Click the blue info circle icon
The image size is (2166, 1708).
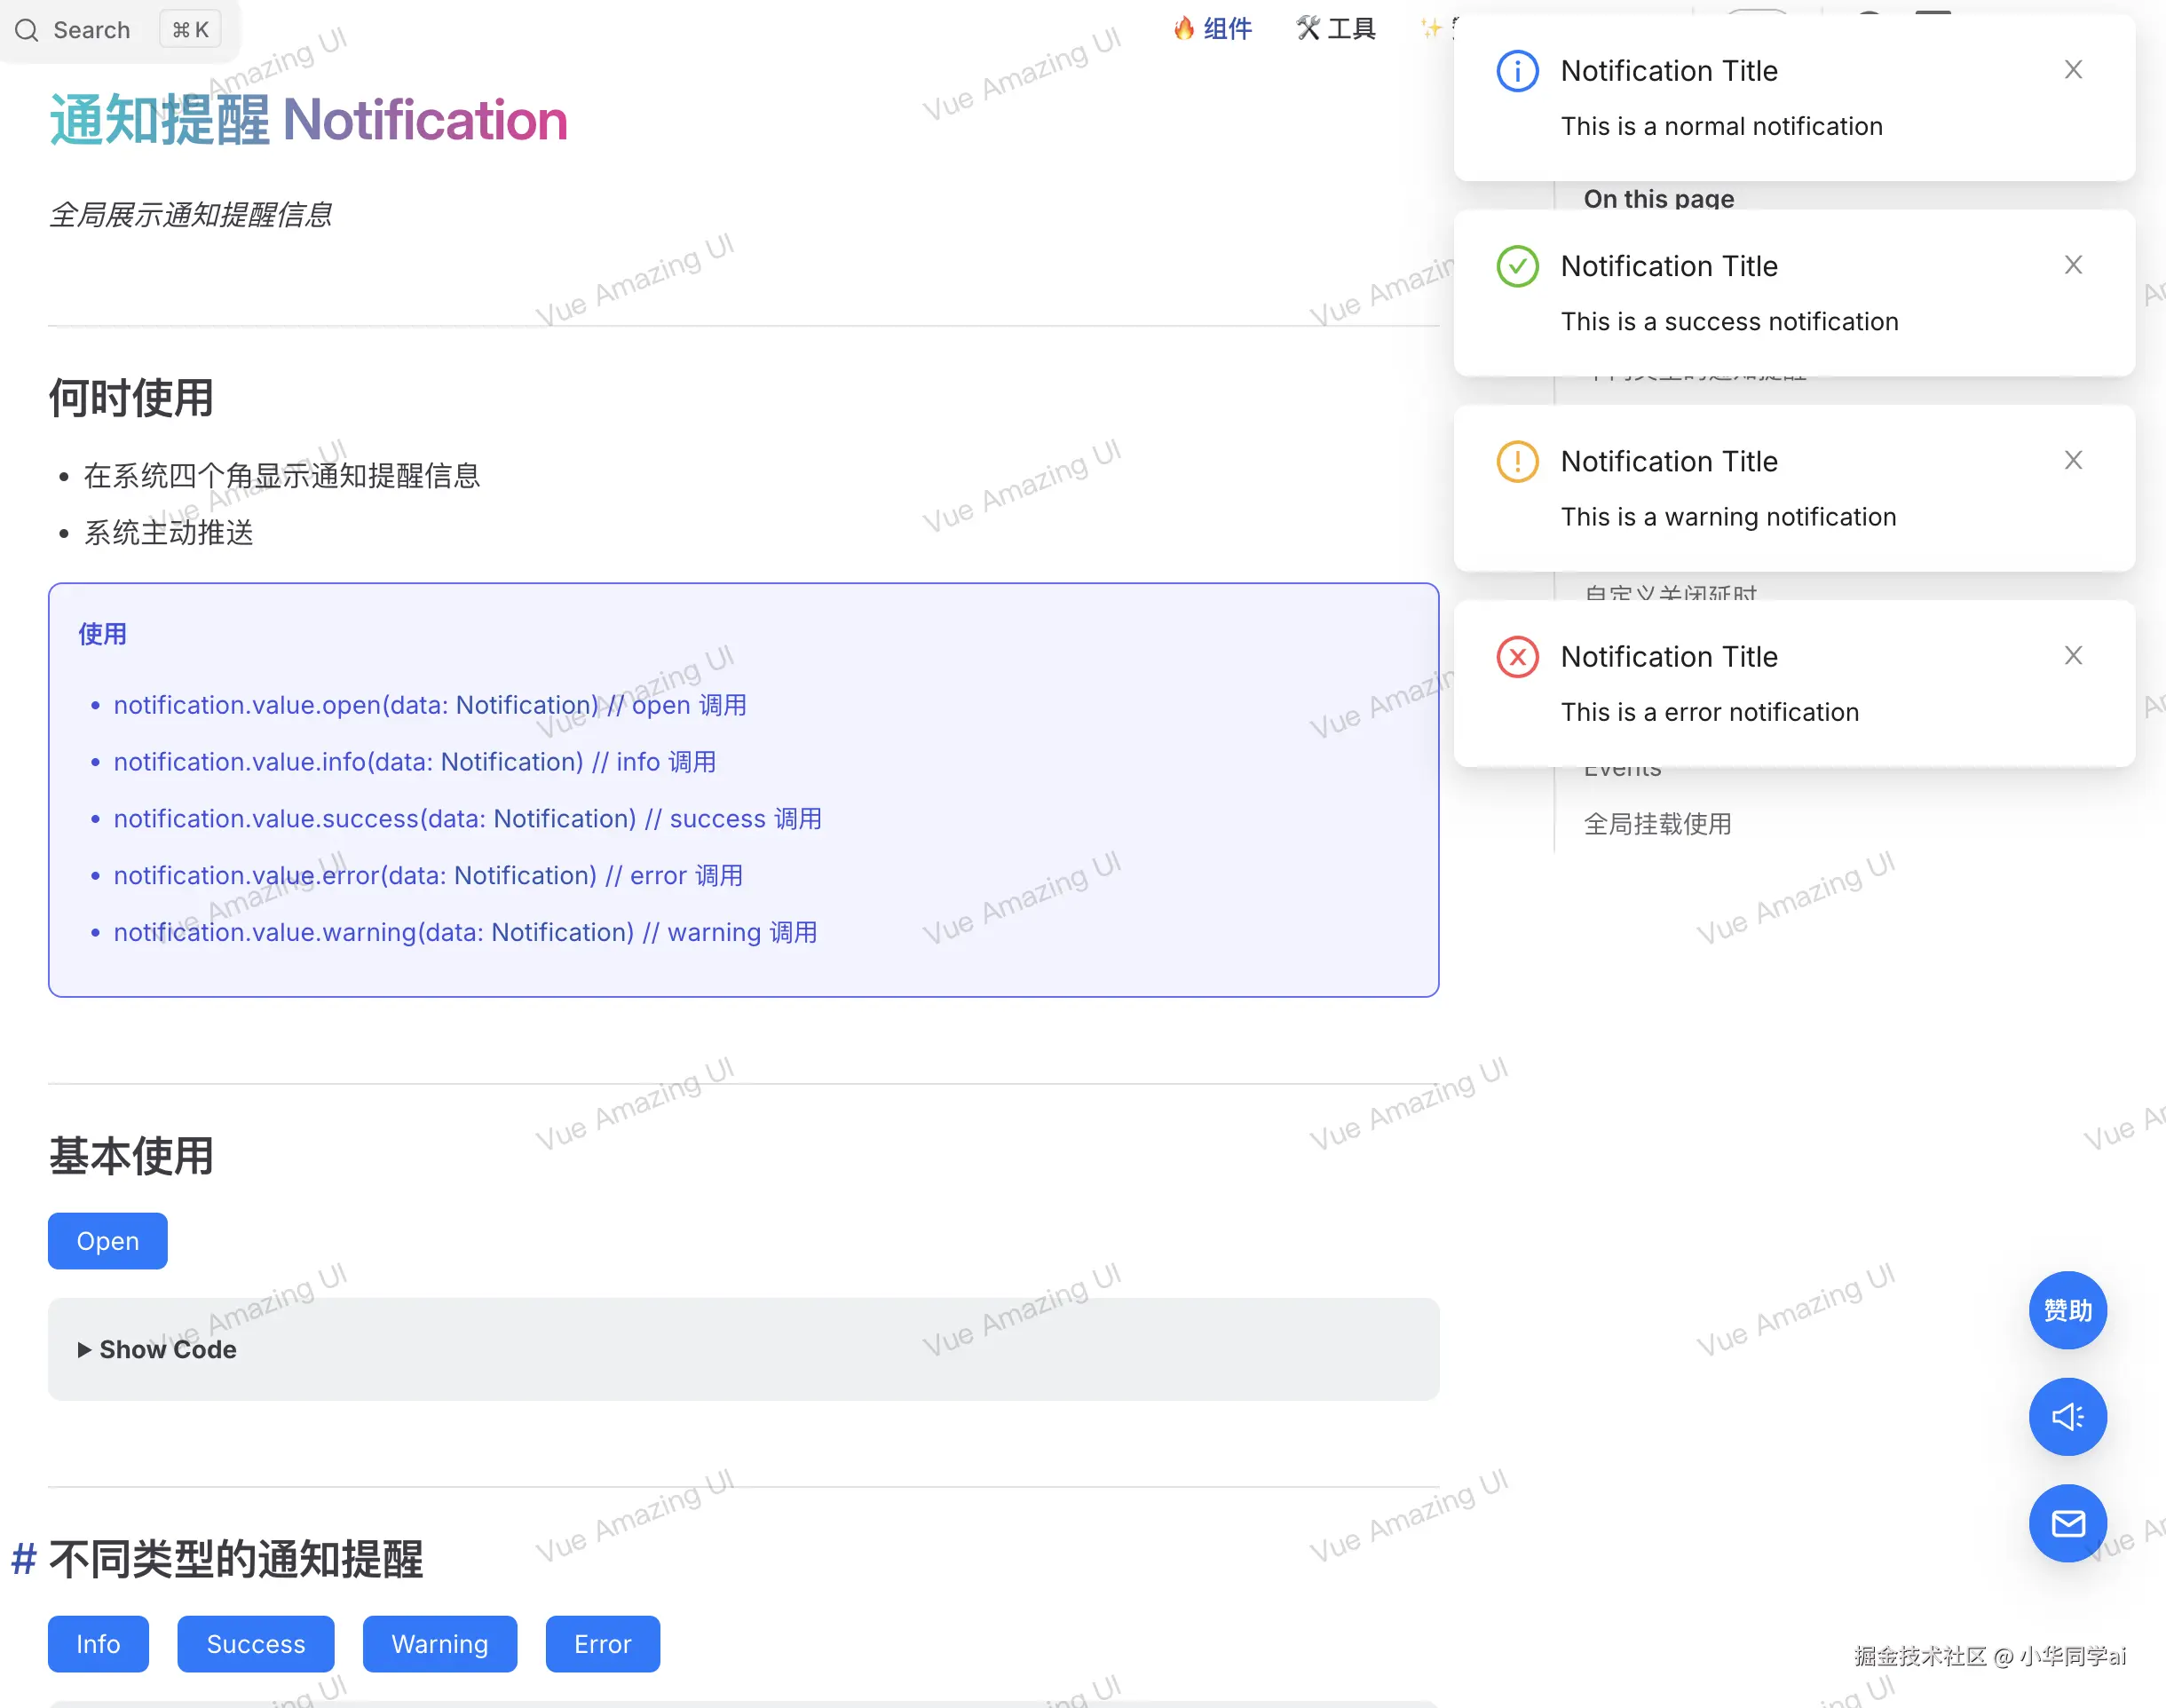[x=1517, y=71]
